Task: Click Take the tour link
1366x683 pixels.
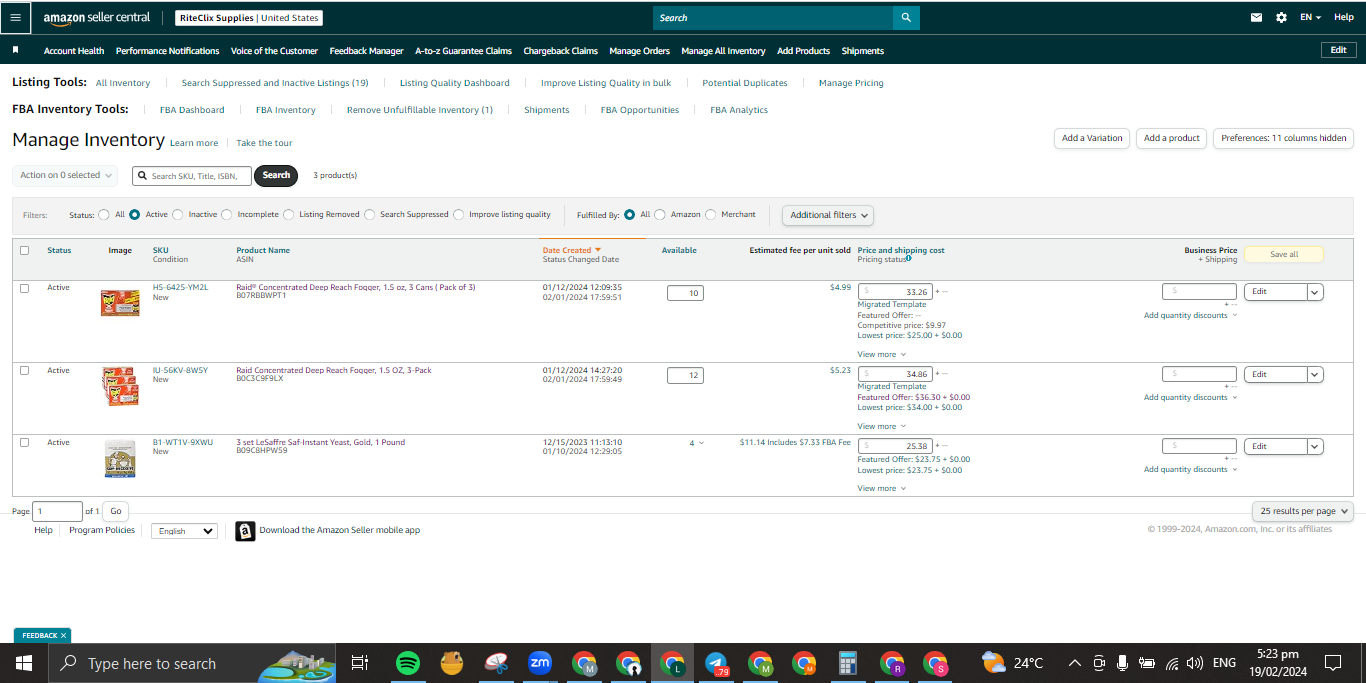Action: coord(264,143)
